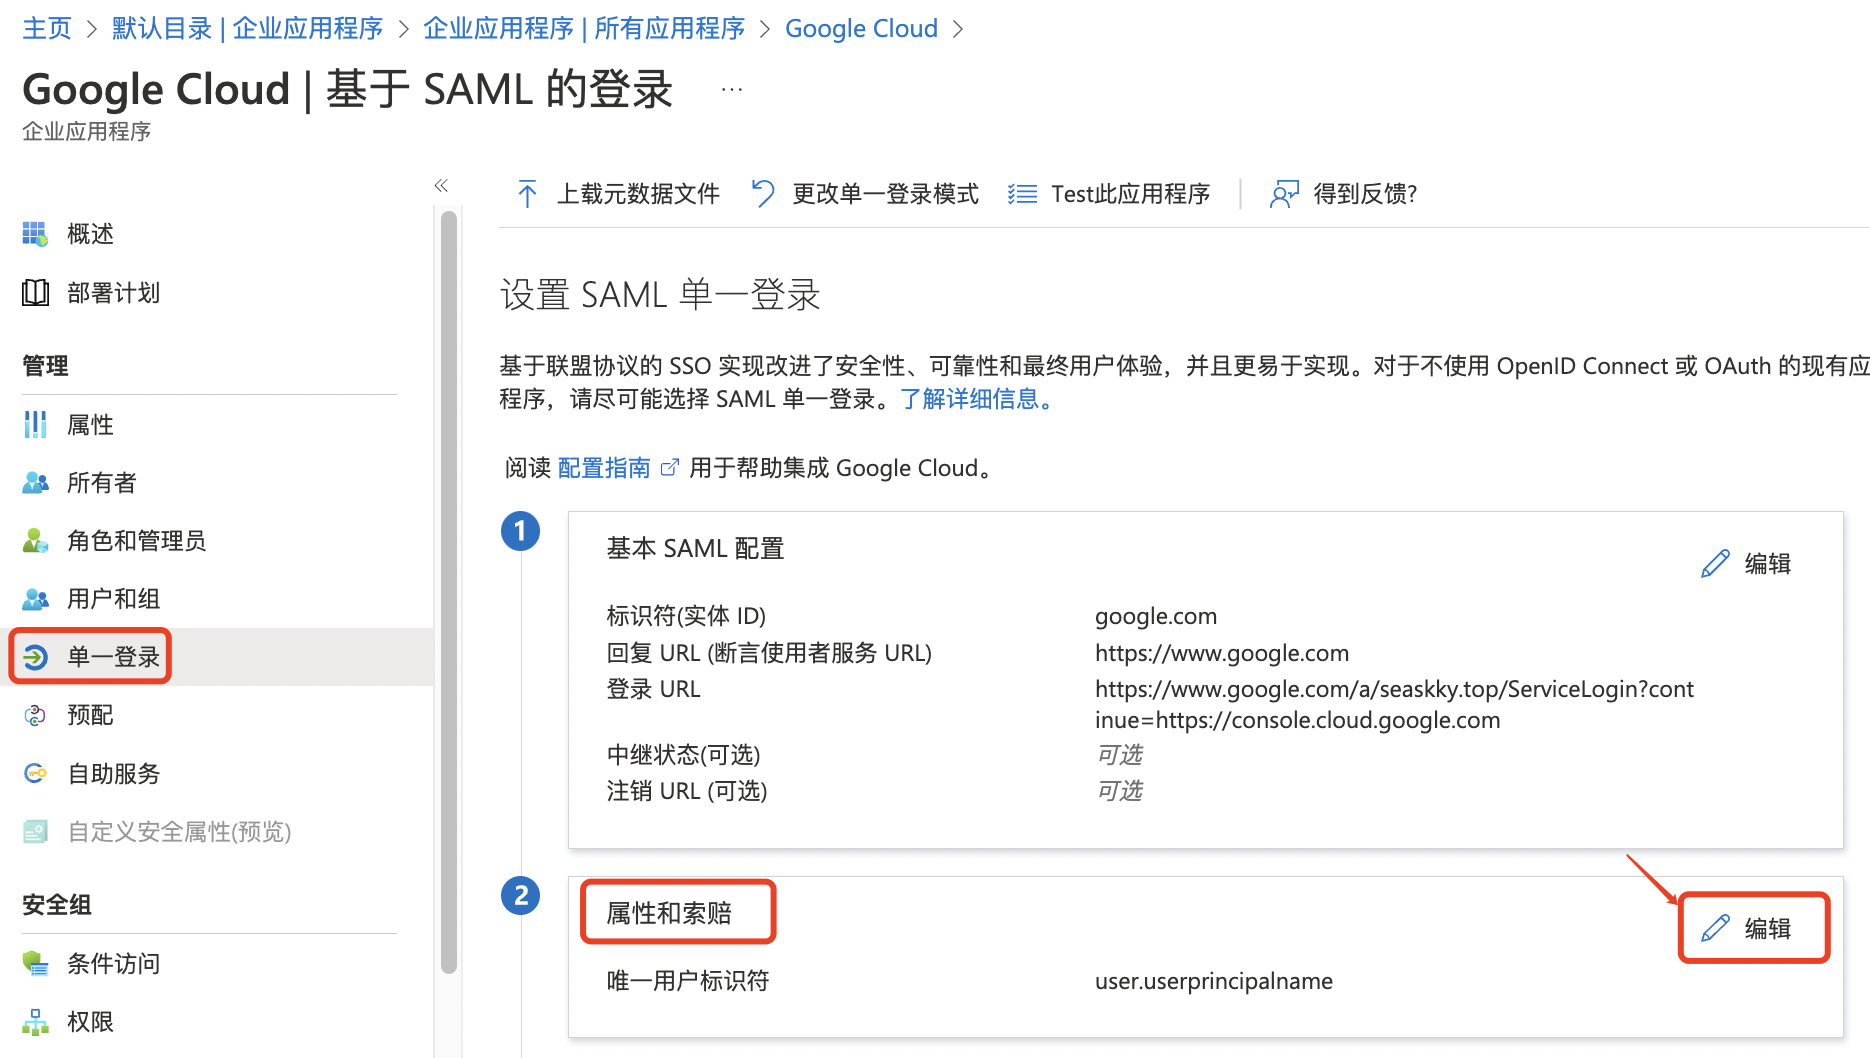Select 角色和管理员 menu item
This screenshot has height=1058, width=1870.
coord(136,541)
